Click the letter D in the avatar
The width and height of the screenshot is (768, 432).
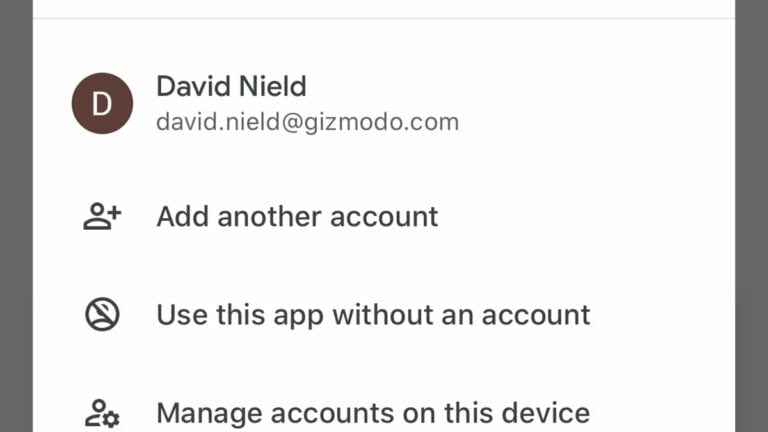coord(102,104)
